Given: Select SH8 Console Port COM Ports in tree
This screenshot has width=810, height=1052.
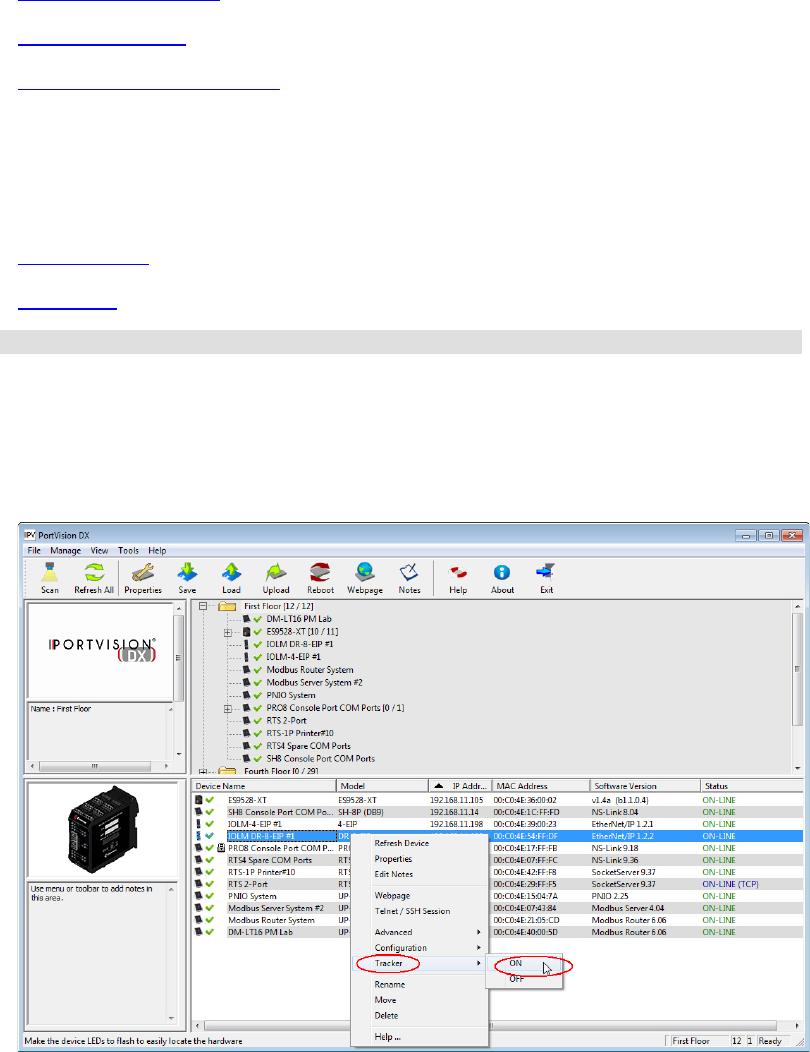Looking at the screenshot, I should tap(320, 759).
